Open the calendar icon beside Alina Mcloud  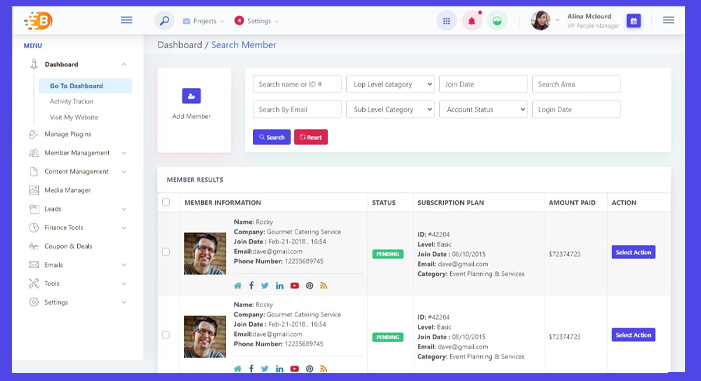[x=633, y=21]
